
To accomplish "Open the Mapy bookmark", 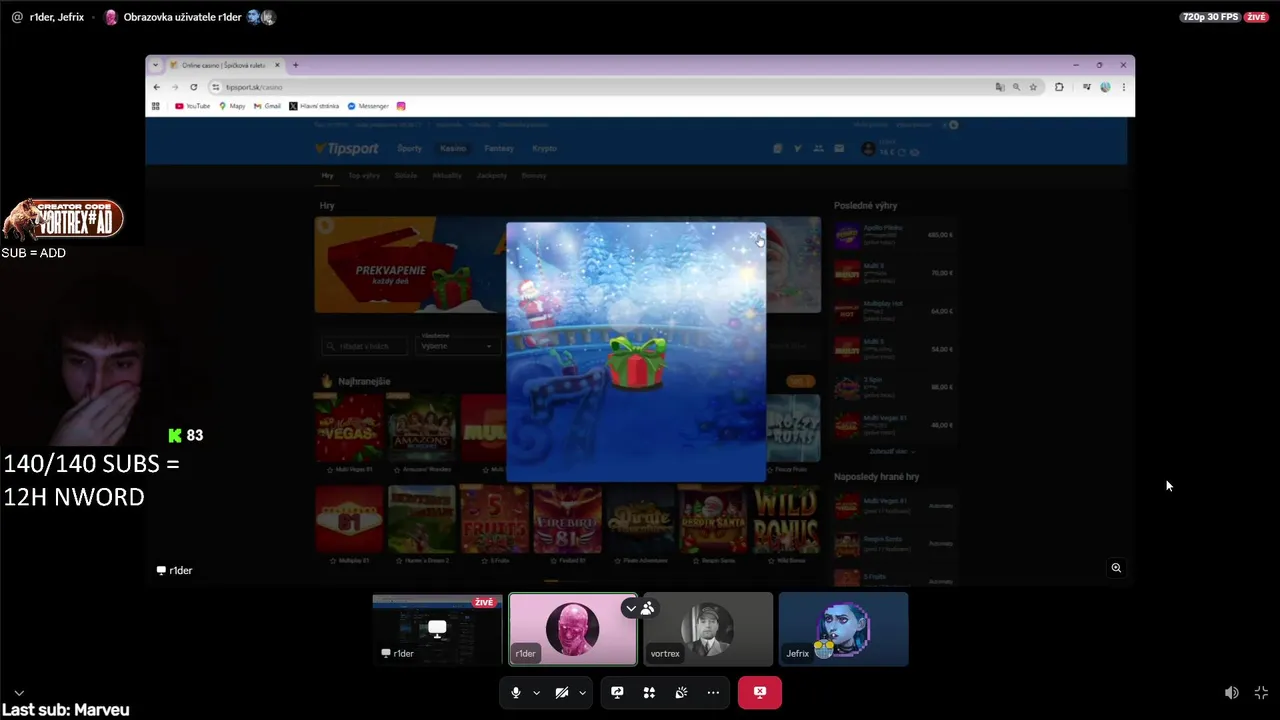I will coord(232,106).
